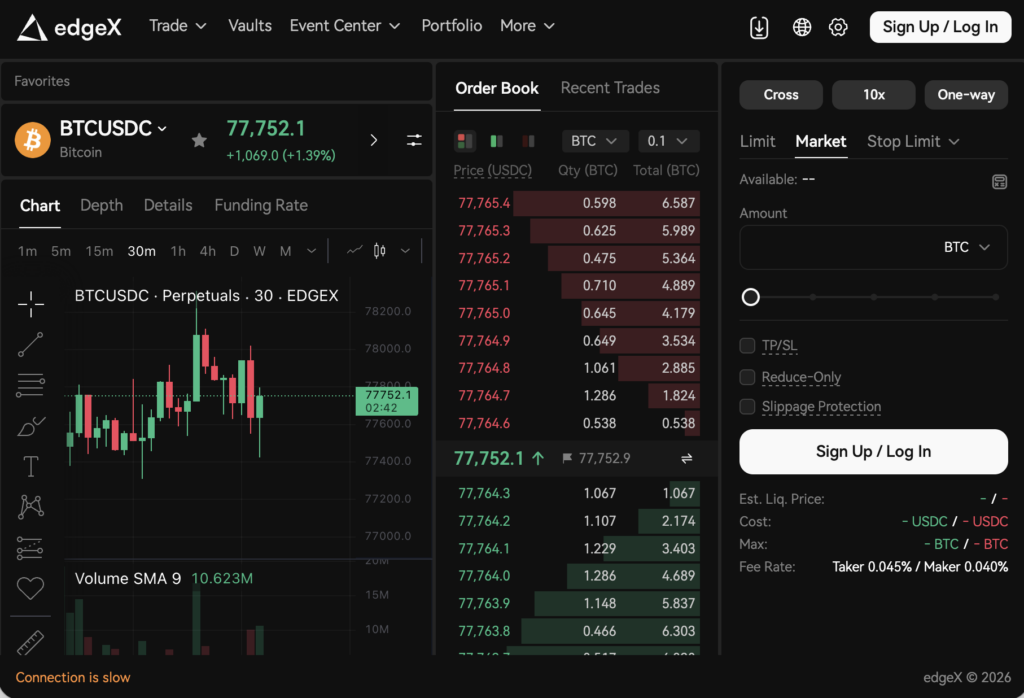Switch to the Recent Trades tab
Image resolution: width=1024 pixels, height=698 pixels.
coord(610,88)
